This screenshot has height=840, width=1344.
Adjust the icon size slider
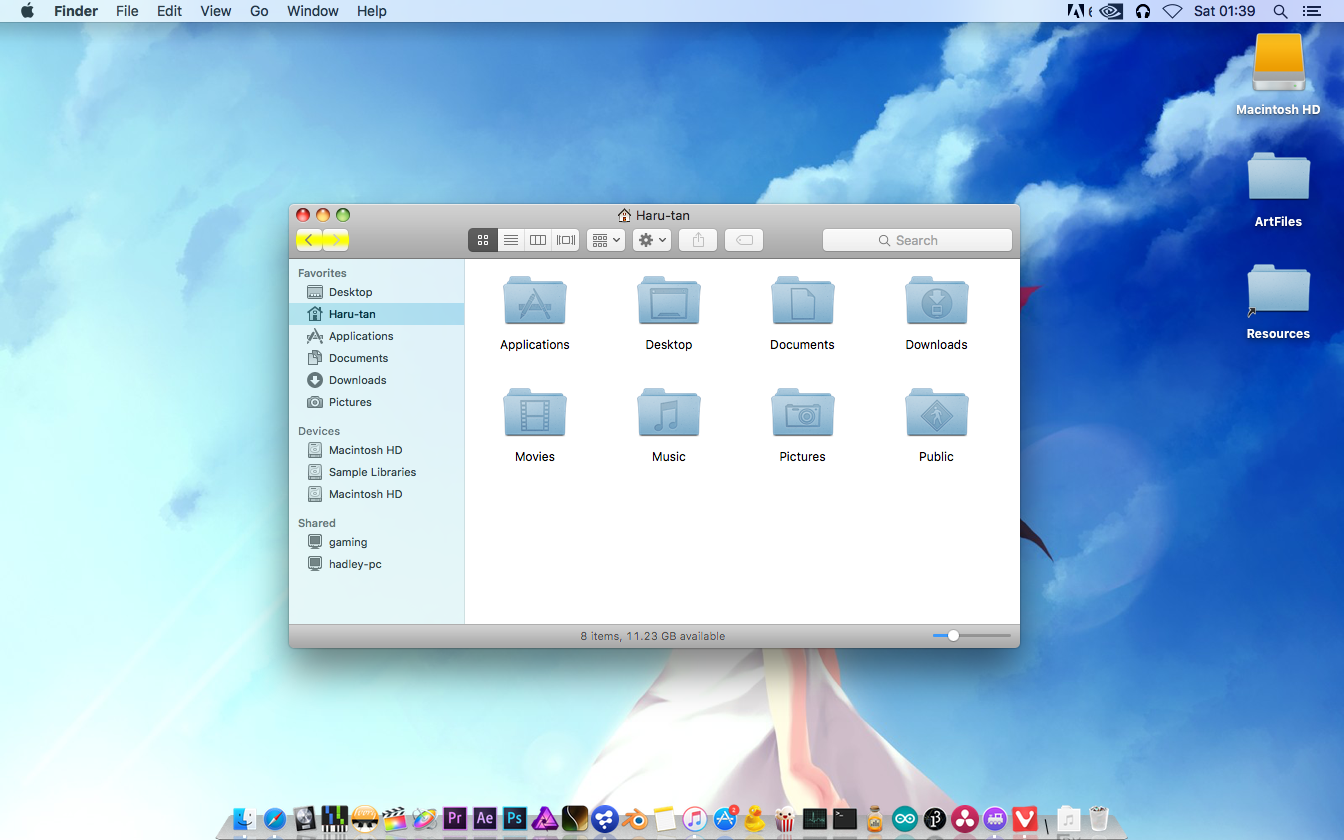click(x=953, y=636)
